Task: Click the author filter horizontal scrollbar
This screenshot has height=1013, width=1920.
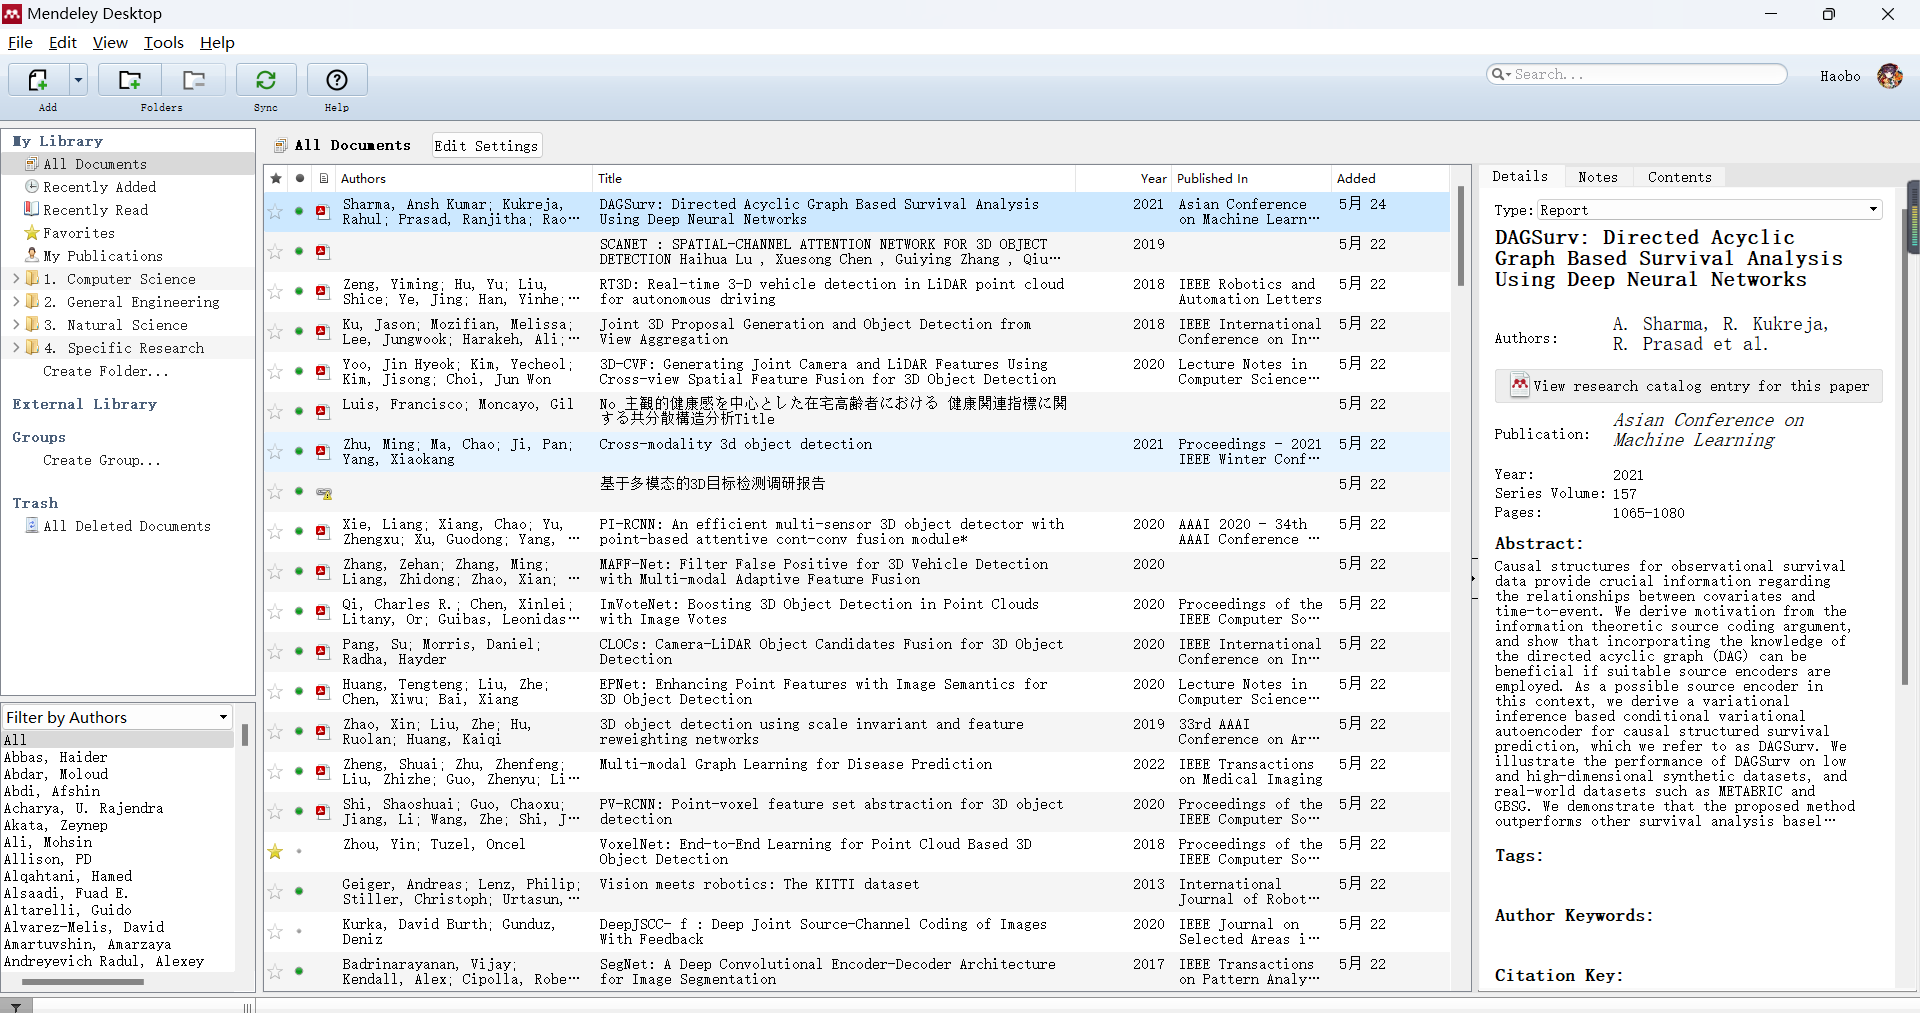Action: pos(83,981)
